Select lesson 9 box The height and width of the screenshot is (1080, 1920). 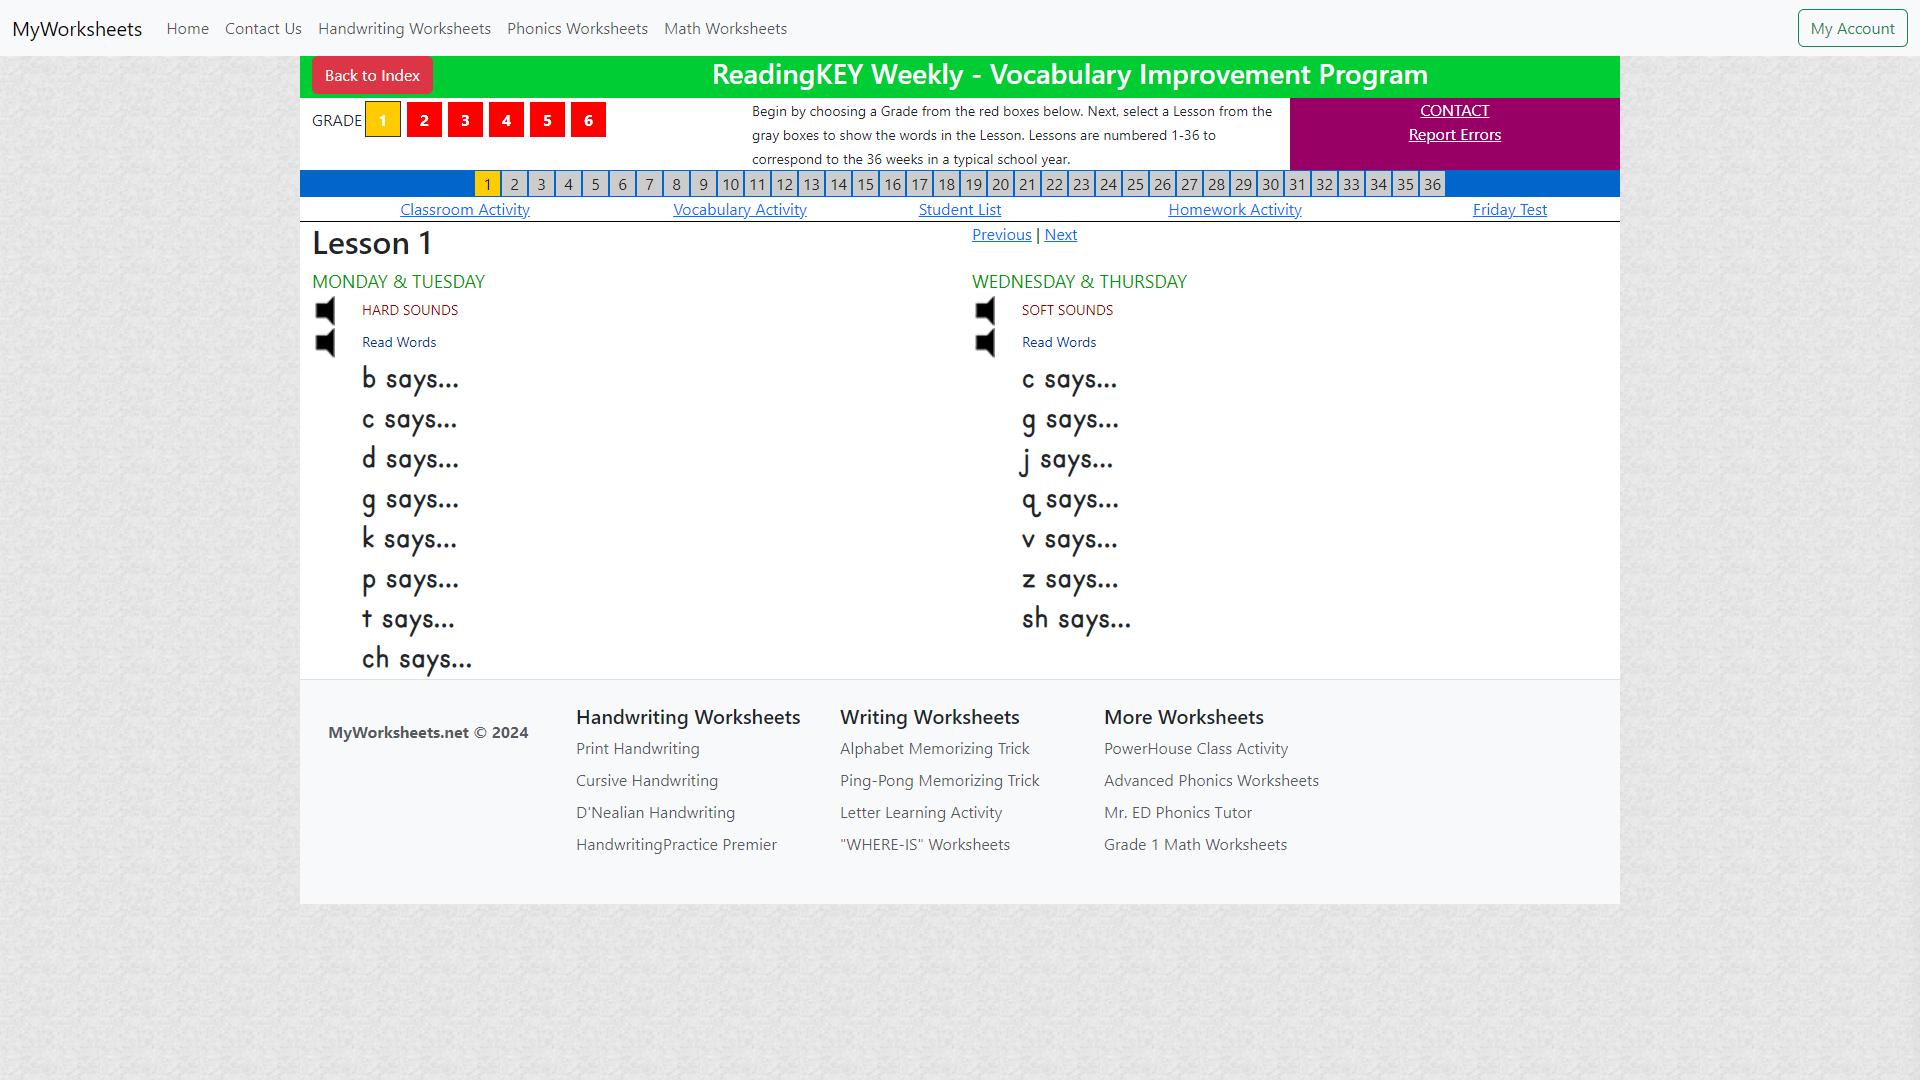pyautogui.click(x=704, y=184)
